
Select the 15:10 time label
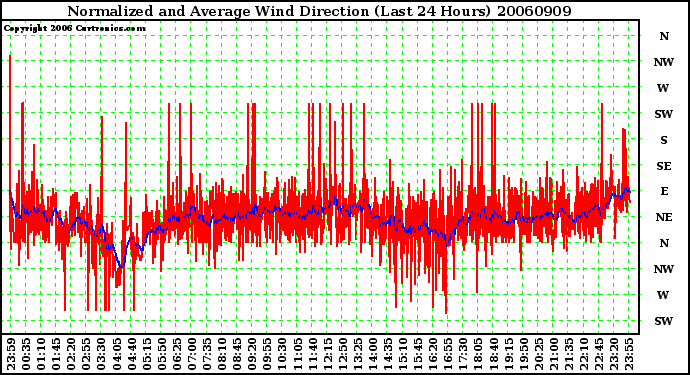click(x=403, y=354)
